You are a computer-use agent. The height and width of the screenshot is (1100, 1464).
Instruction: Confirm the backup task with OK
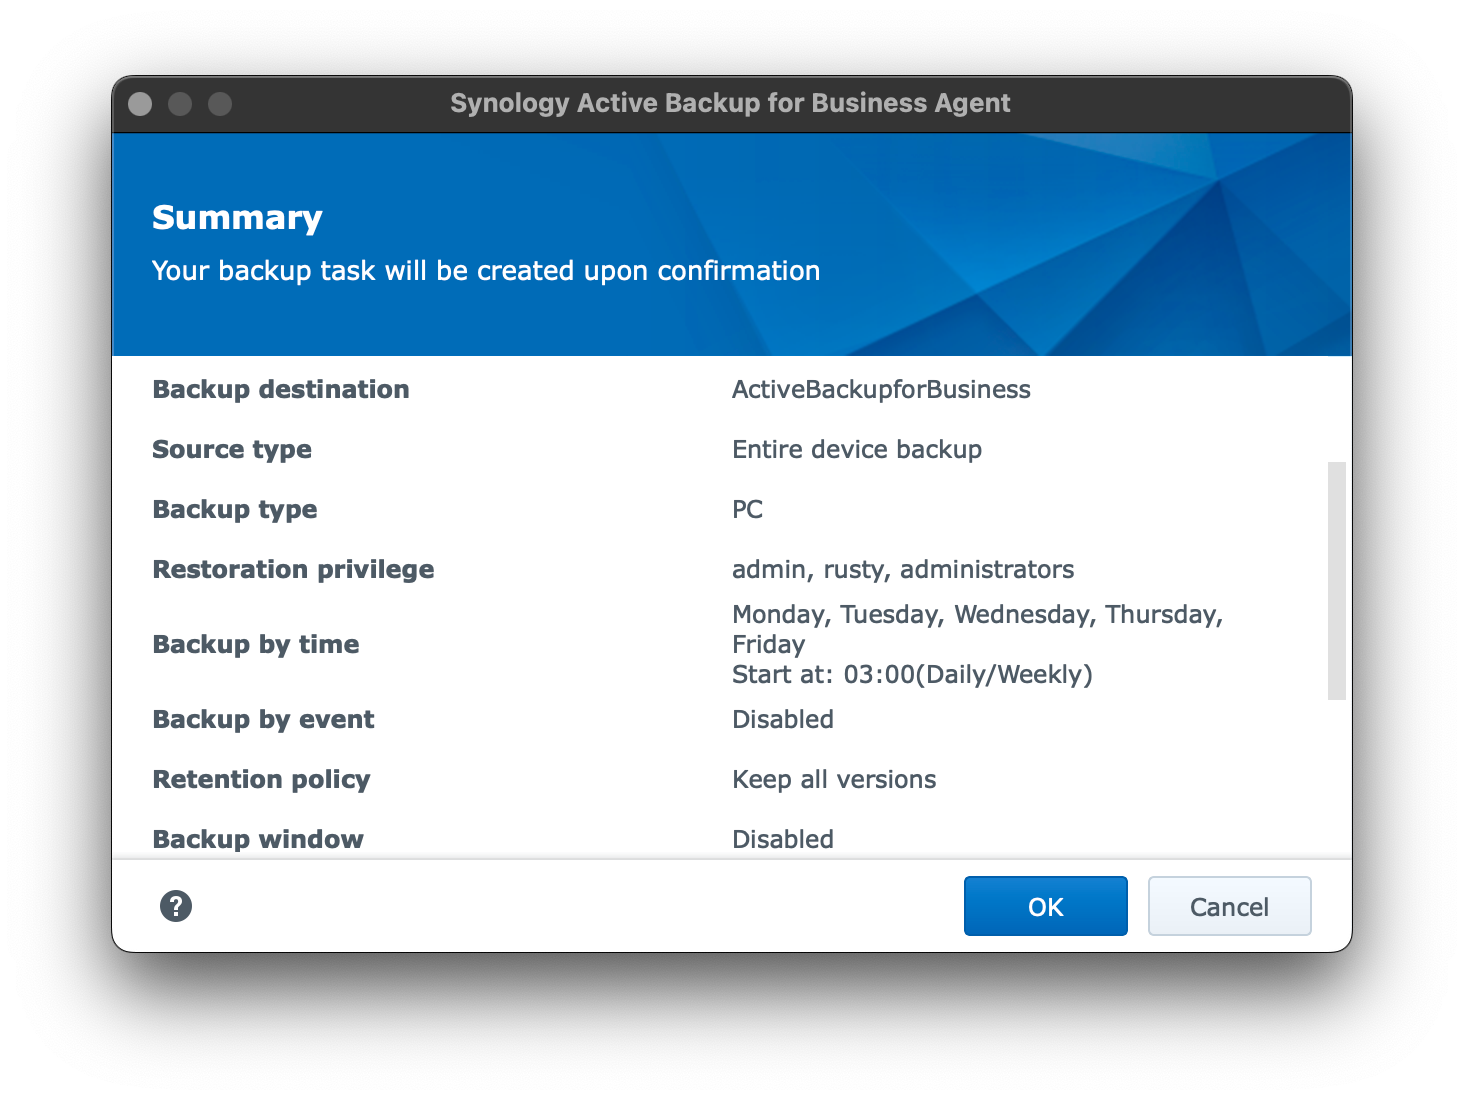(x=1045, y=906)
